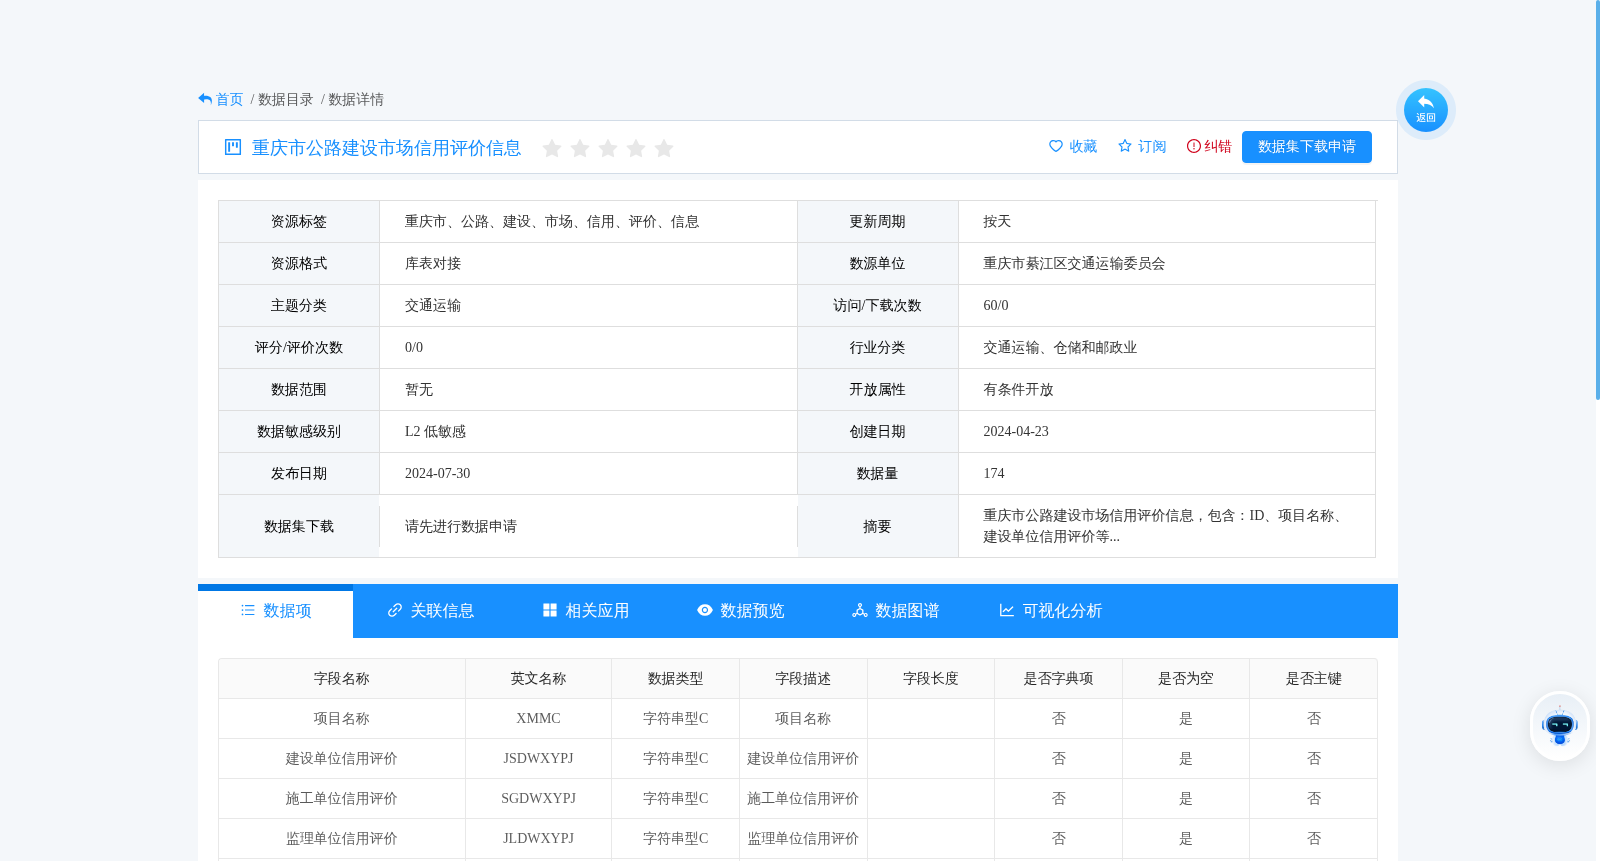1600x861 pixels.
Task: Click the dataset icon beside the title
Action: click(x=233, y=147)
